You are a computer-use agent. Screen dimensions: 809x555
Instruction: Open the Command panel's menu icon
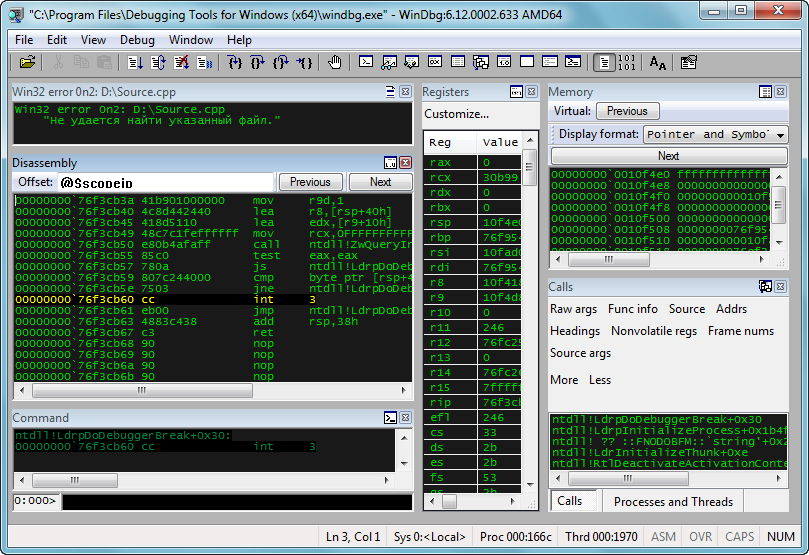pyautogui.click(x=391, y=418)
